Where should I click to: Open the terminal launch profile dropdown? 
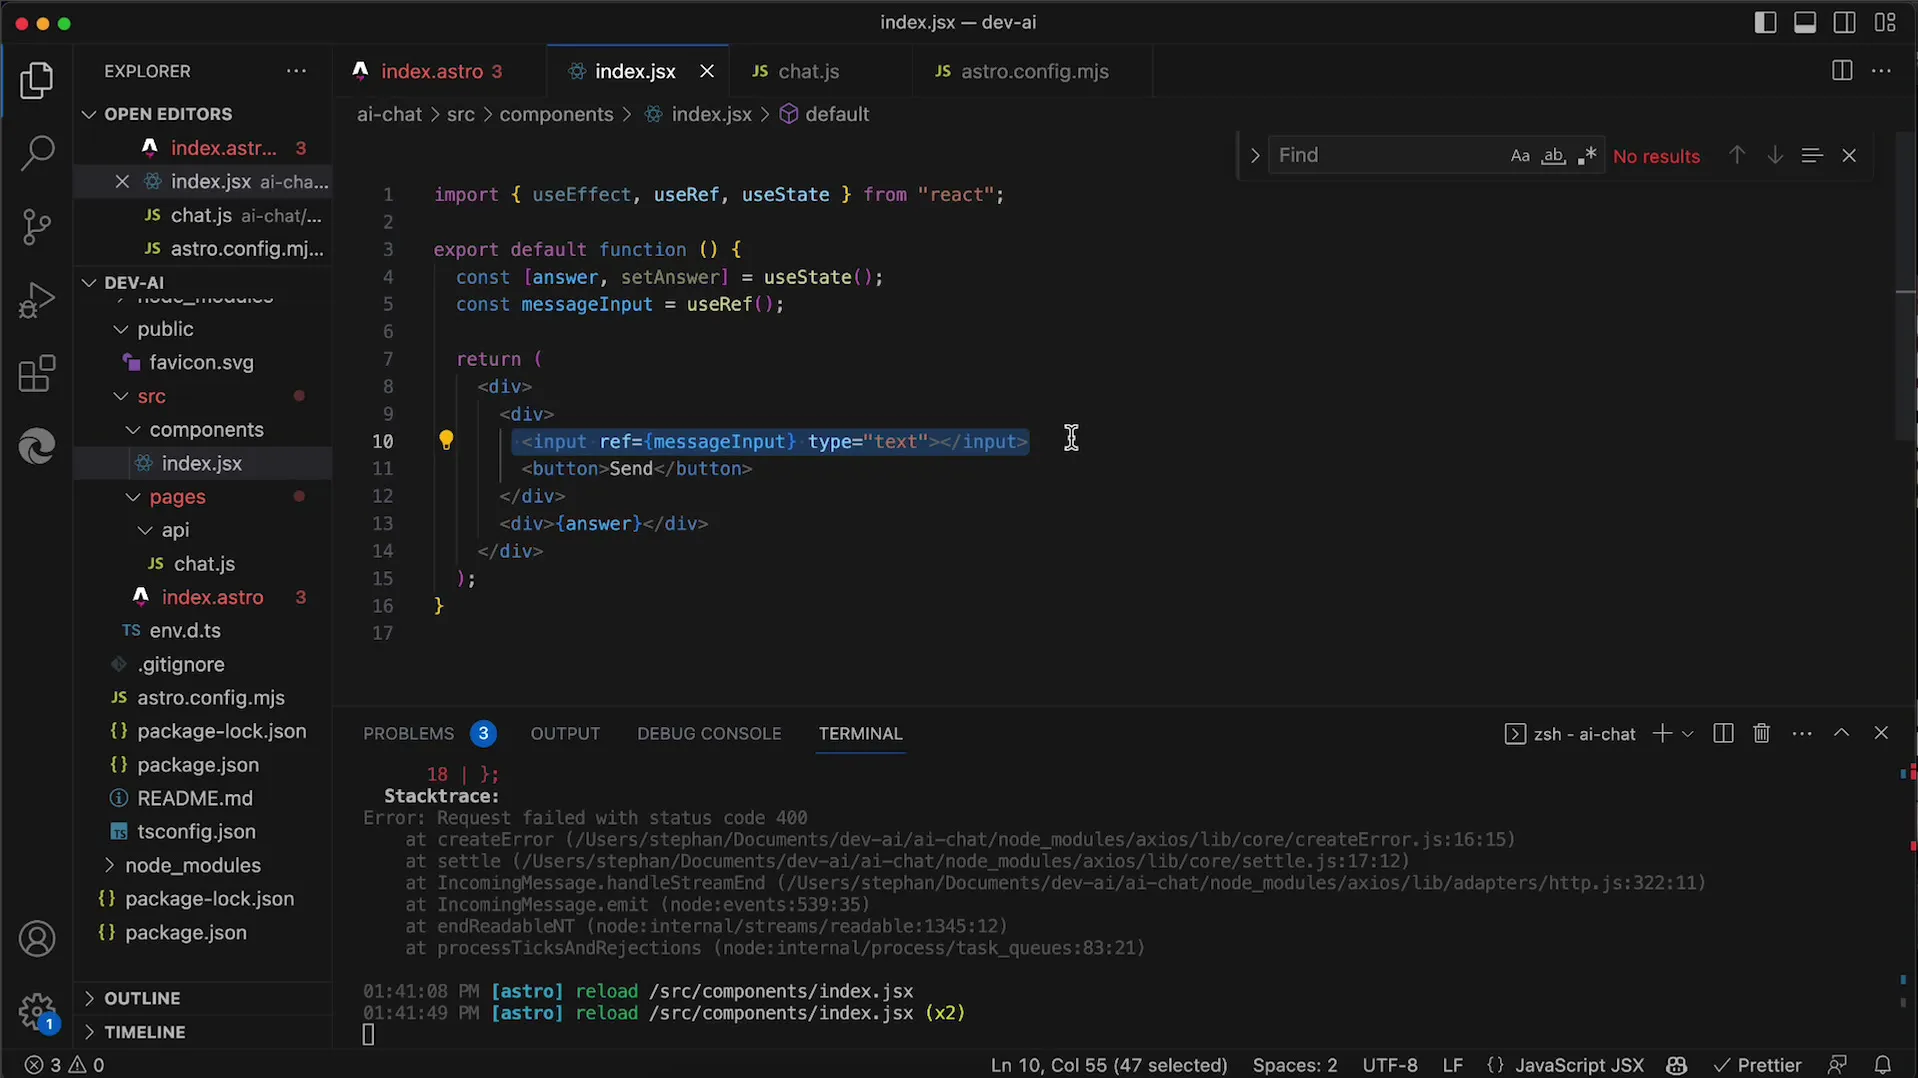click(1688, 734)
